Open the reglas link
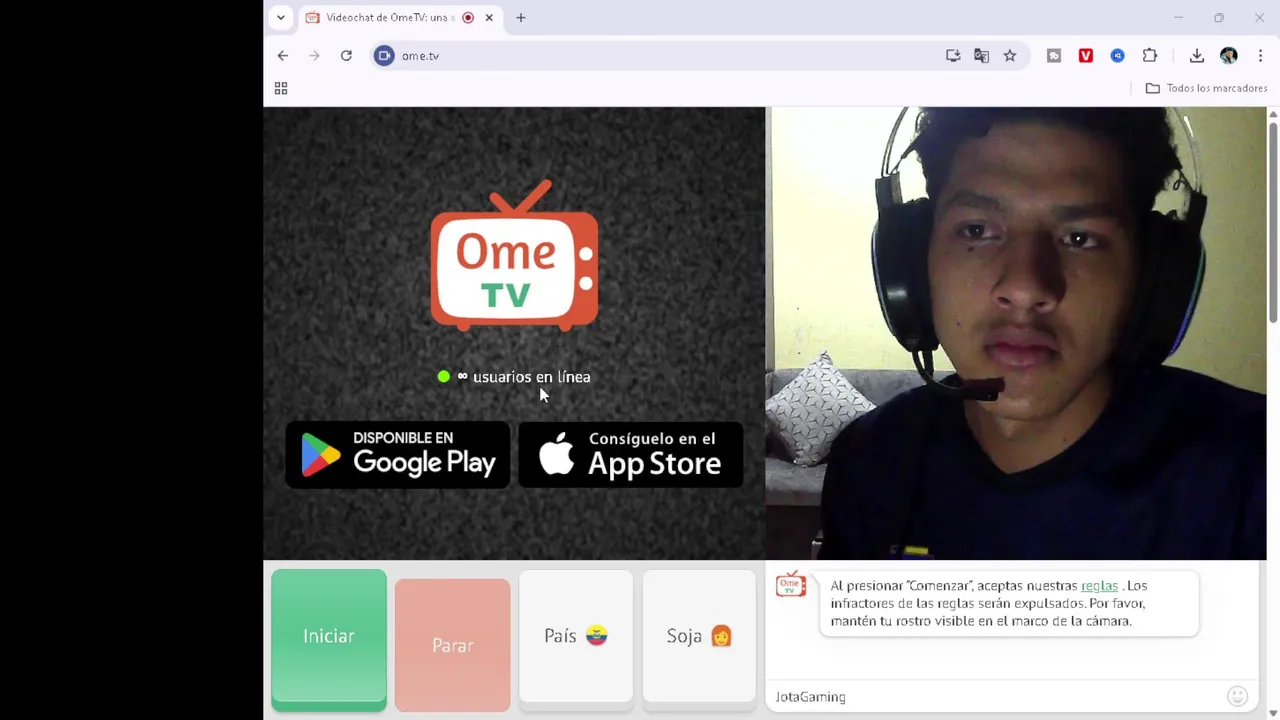 pyautogui.click(x=1099, y=586)
